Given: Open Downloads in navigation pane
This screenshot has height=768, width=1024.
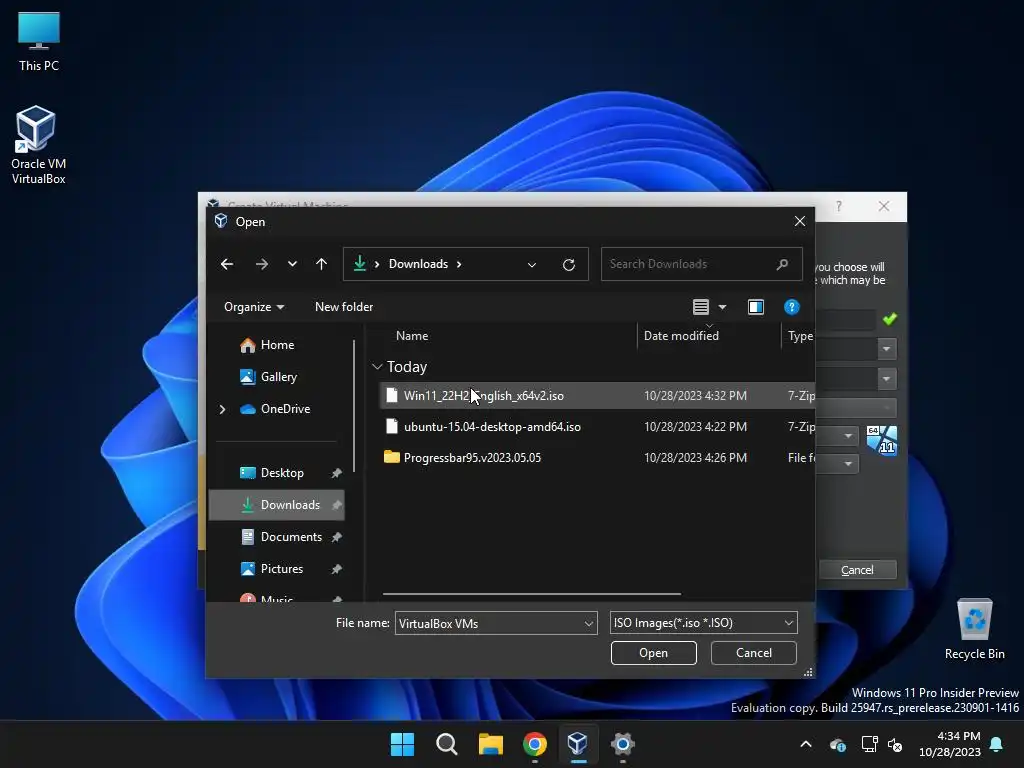Looking at the screenshot, I should pos(276,505).
